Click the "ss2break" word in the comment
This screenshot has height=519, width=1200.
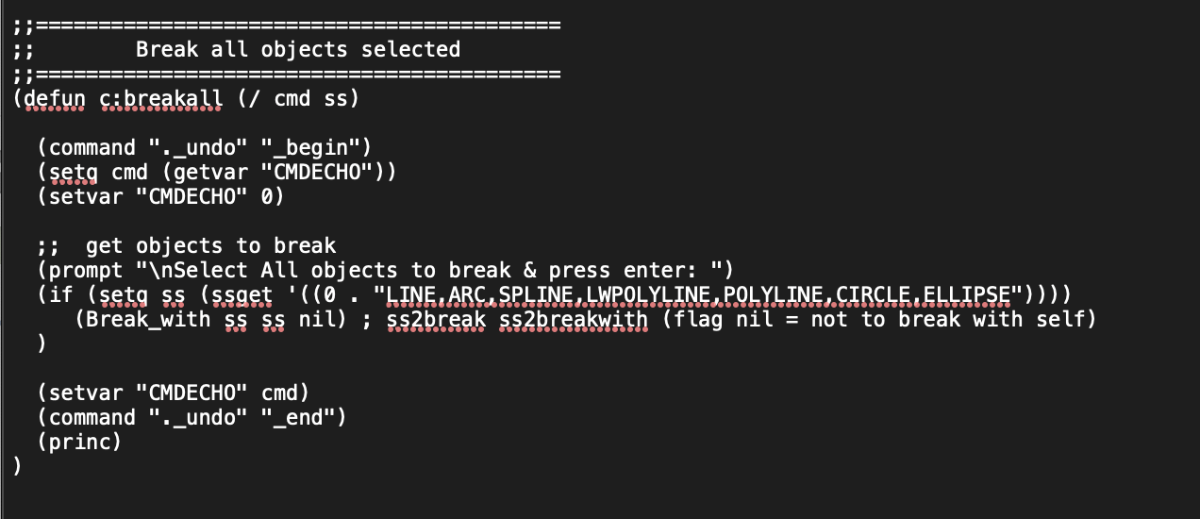point(436,319)
